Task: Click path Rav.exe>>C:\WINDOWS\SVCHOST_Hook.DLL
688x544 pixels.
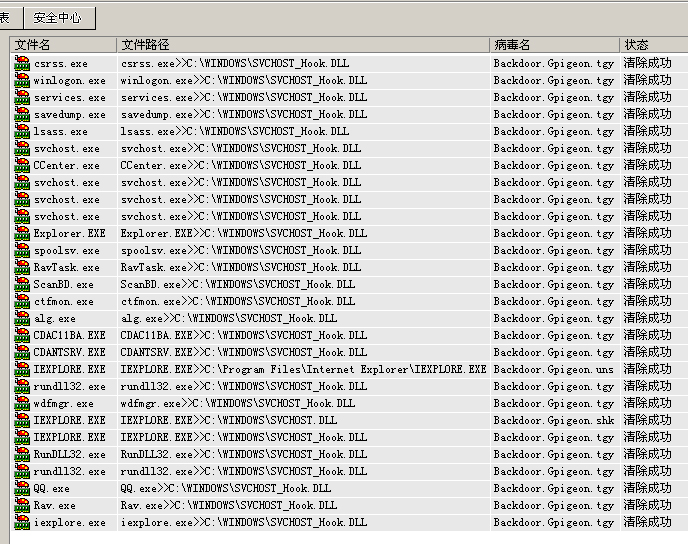Action: click(229, 505)
